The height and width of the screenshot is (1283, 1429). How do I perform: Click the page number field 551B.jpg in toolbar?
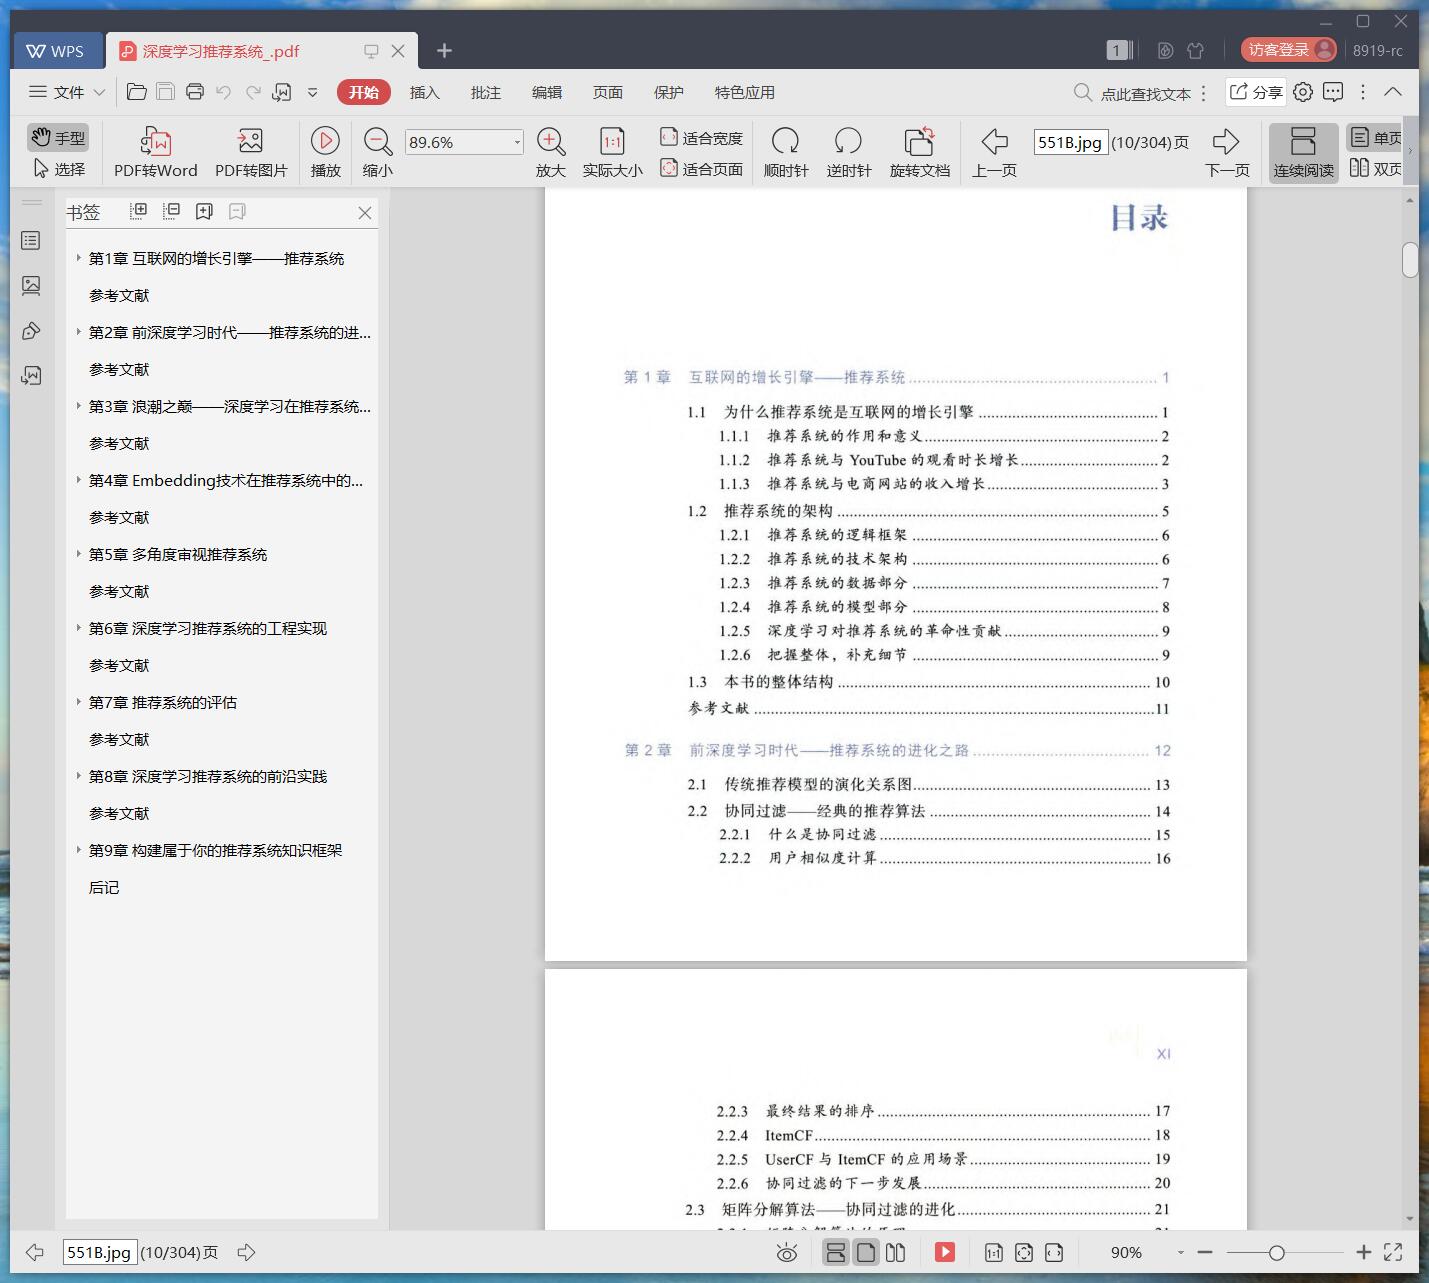pos(1070,142)
